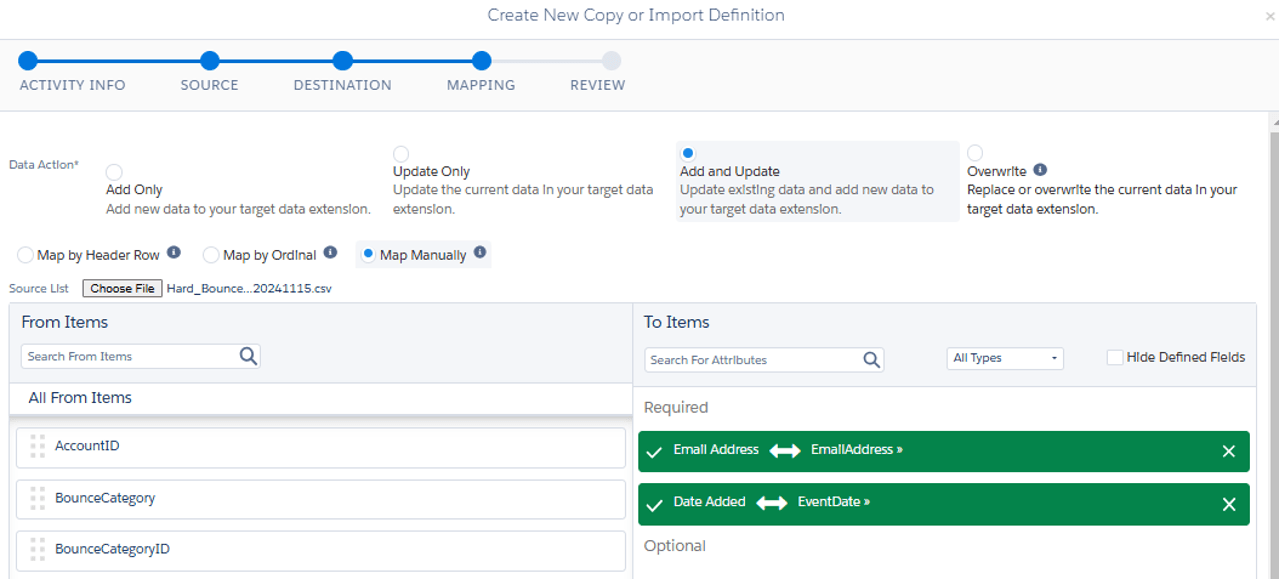Click the Required section label
The width and height of the screenshot is (1279, 579).
(x=676, y=408)
